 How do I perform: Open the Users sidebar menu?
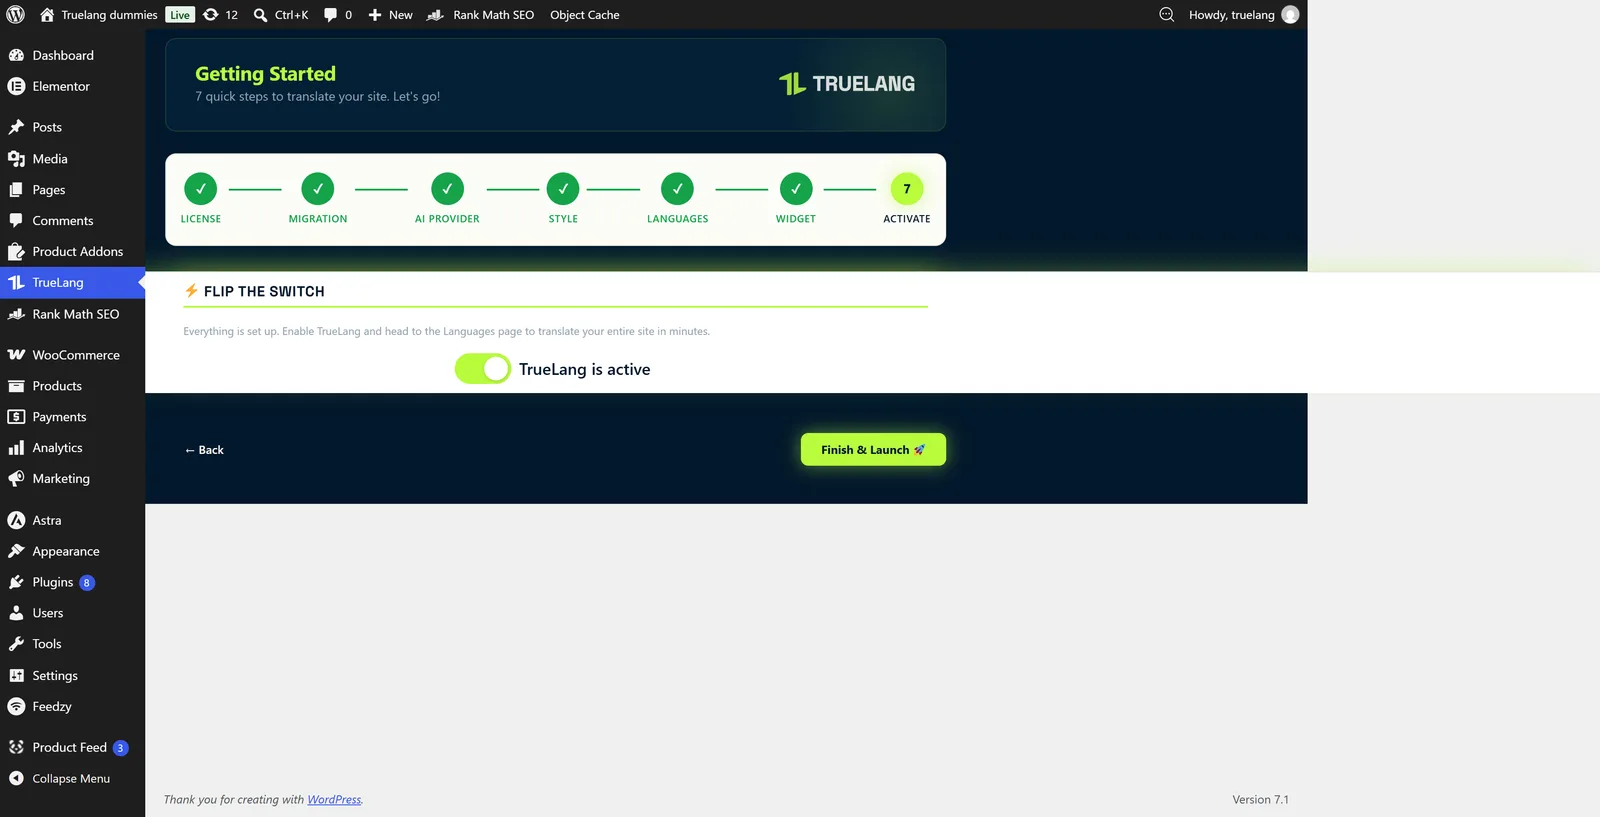72,613
